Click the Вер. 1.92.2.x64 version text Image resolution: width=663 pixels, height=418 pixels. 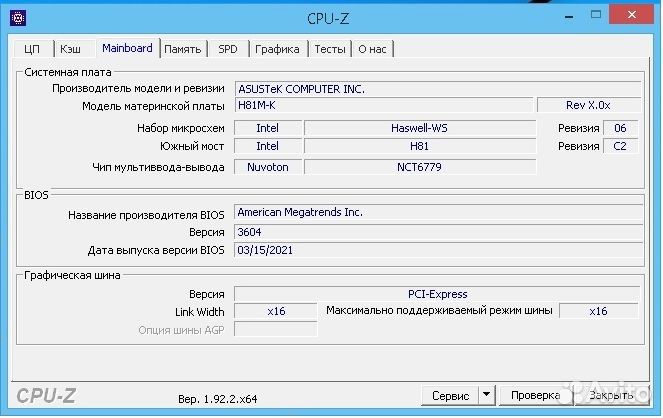tap(218, 399)
